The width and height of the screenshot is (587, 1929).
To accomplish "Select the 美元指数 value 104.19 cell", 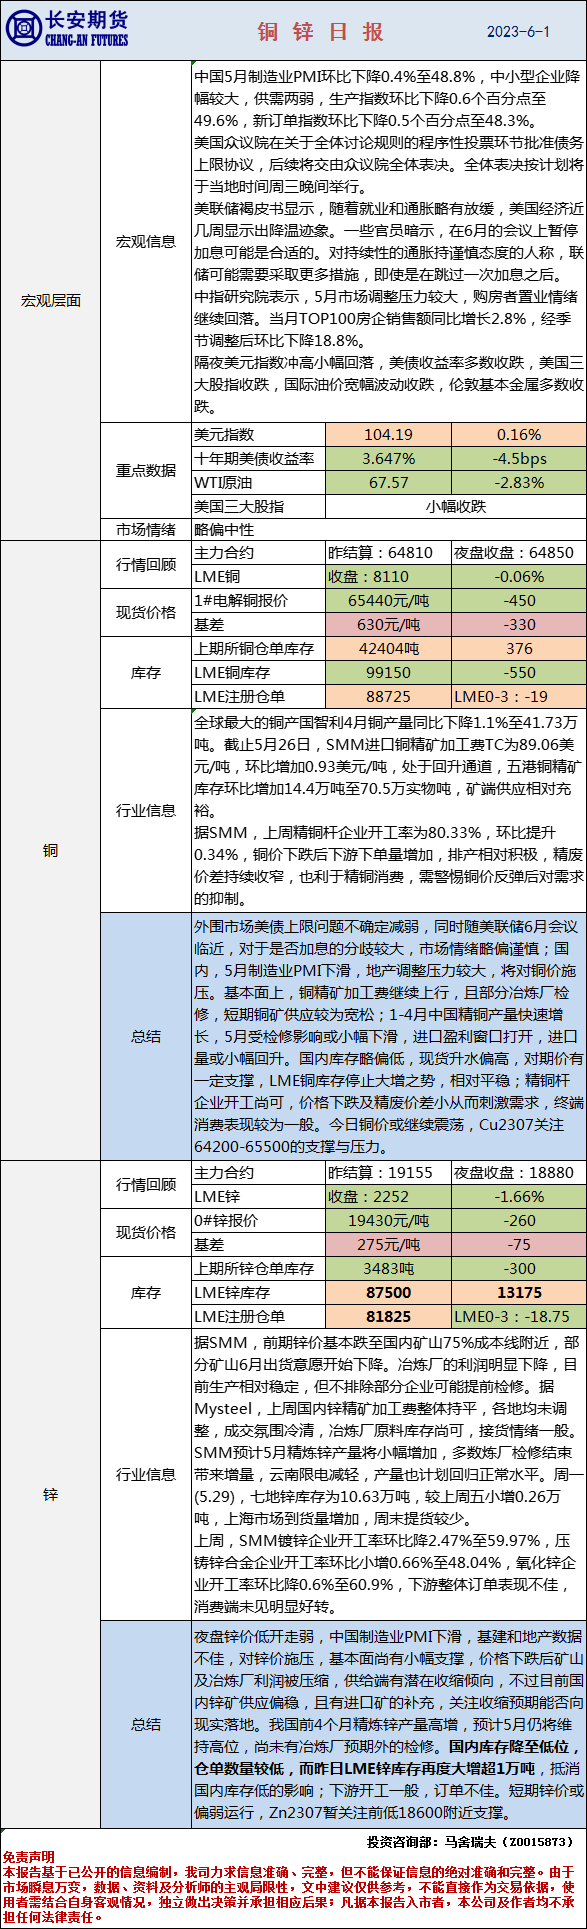I will coord(388,434).
